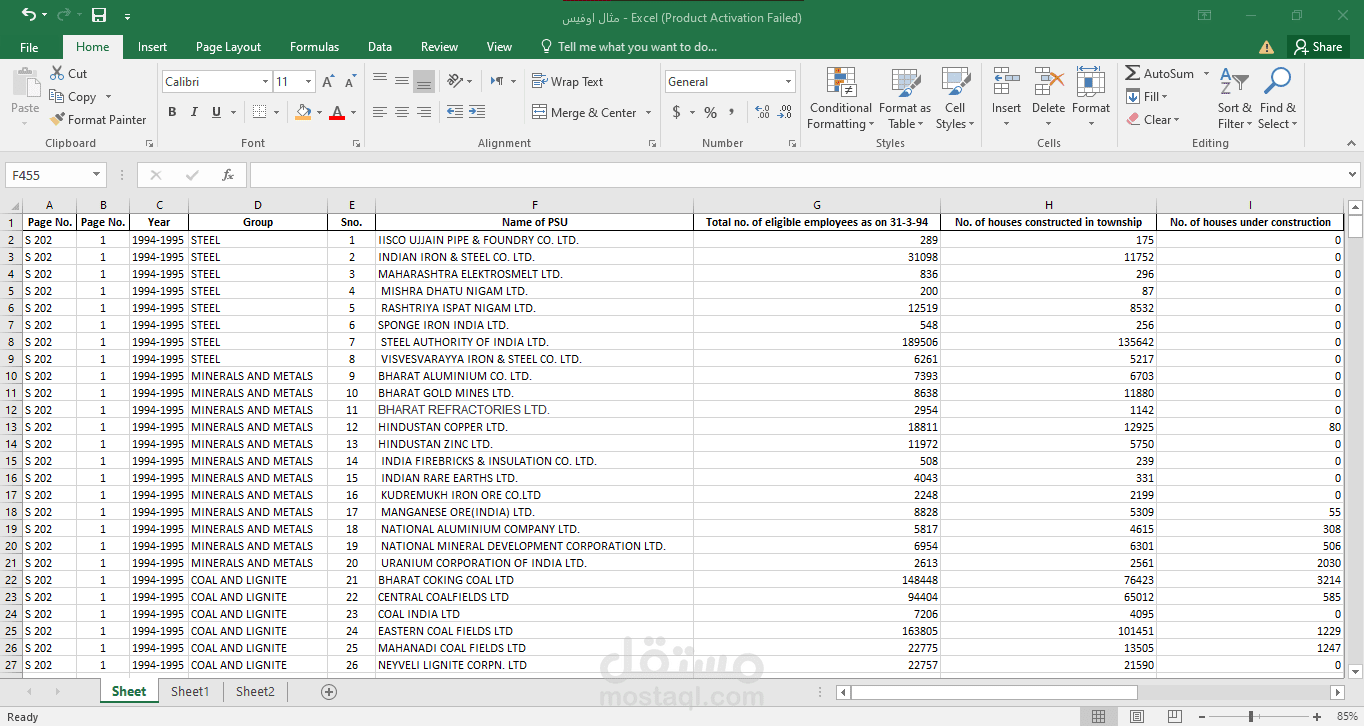1364x726 pixels.
Task: Open Cell Styles gallery
Action: (955, 98)
